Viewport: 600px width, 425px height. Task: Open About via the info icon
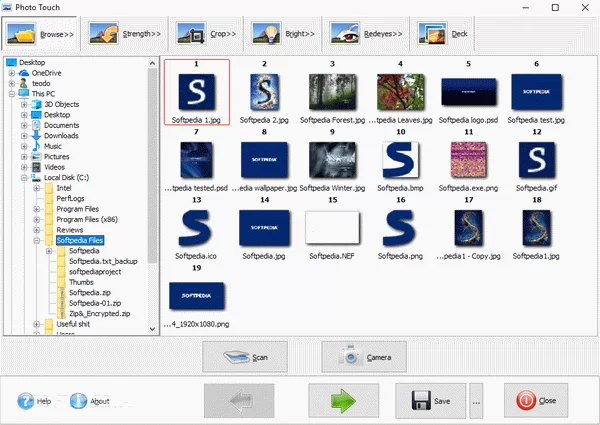tap(78, 401)
